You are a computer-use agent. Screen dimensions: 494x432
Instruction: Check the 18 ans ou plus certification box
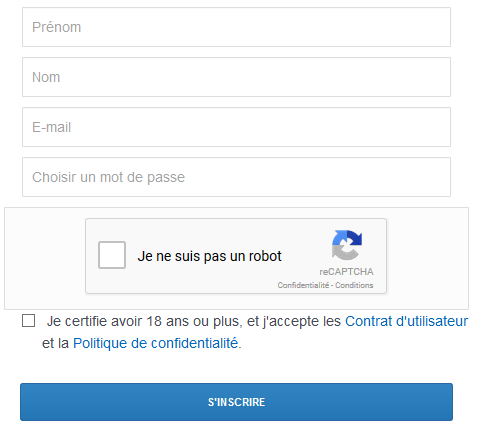coord(28,321)
